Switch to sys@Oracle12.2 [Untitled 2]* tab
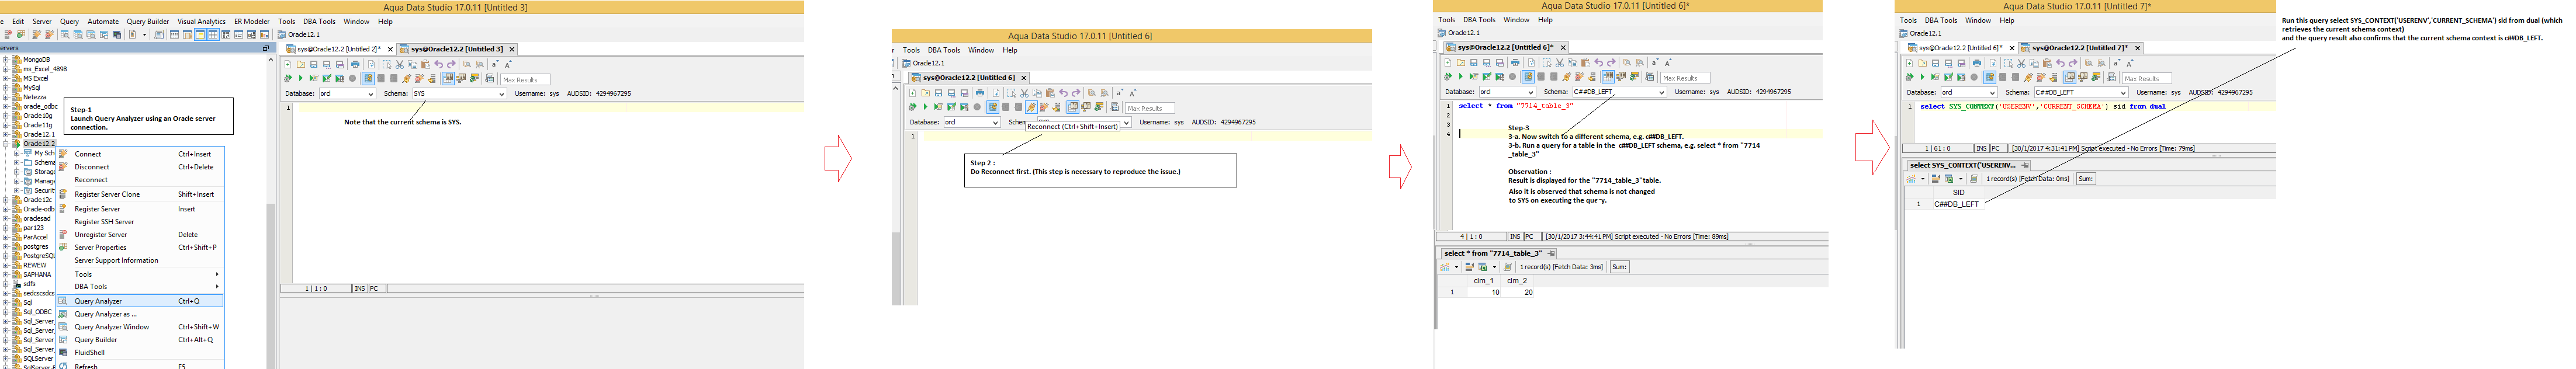 (338, 48)
